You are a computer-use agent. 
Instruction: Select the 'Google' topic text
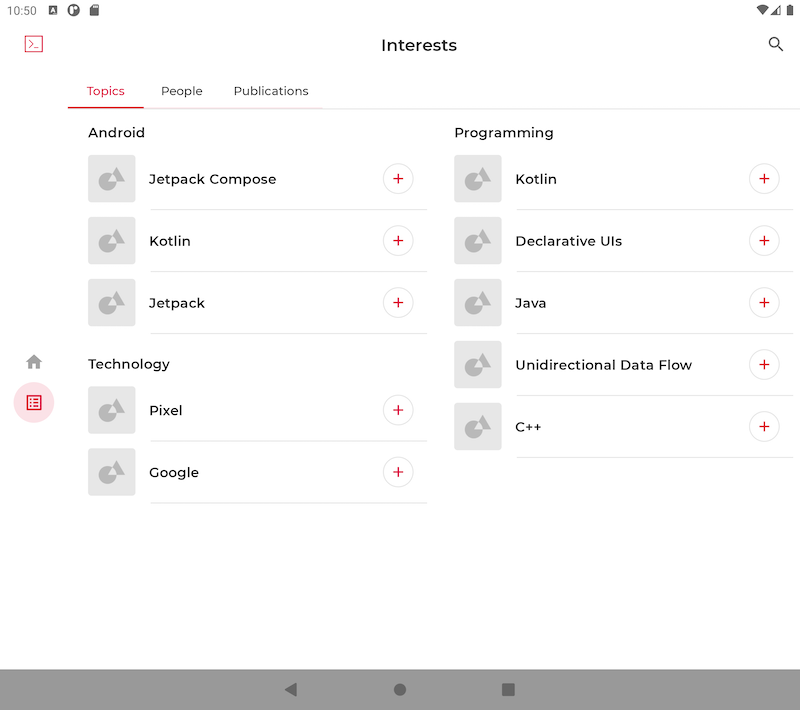tap(174, 473)
